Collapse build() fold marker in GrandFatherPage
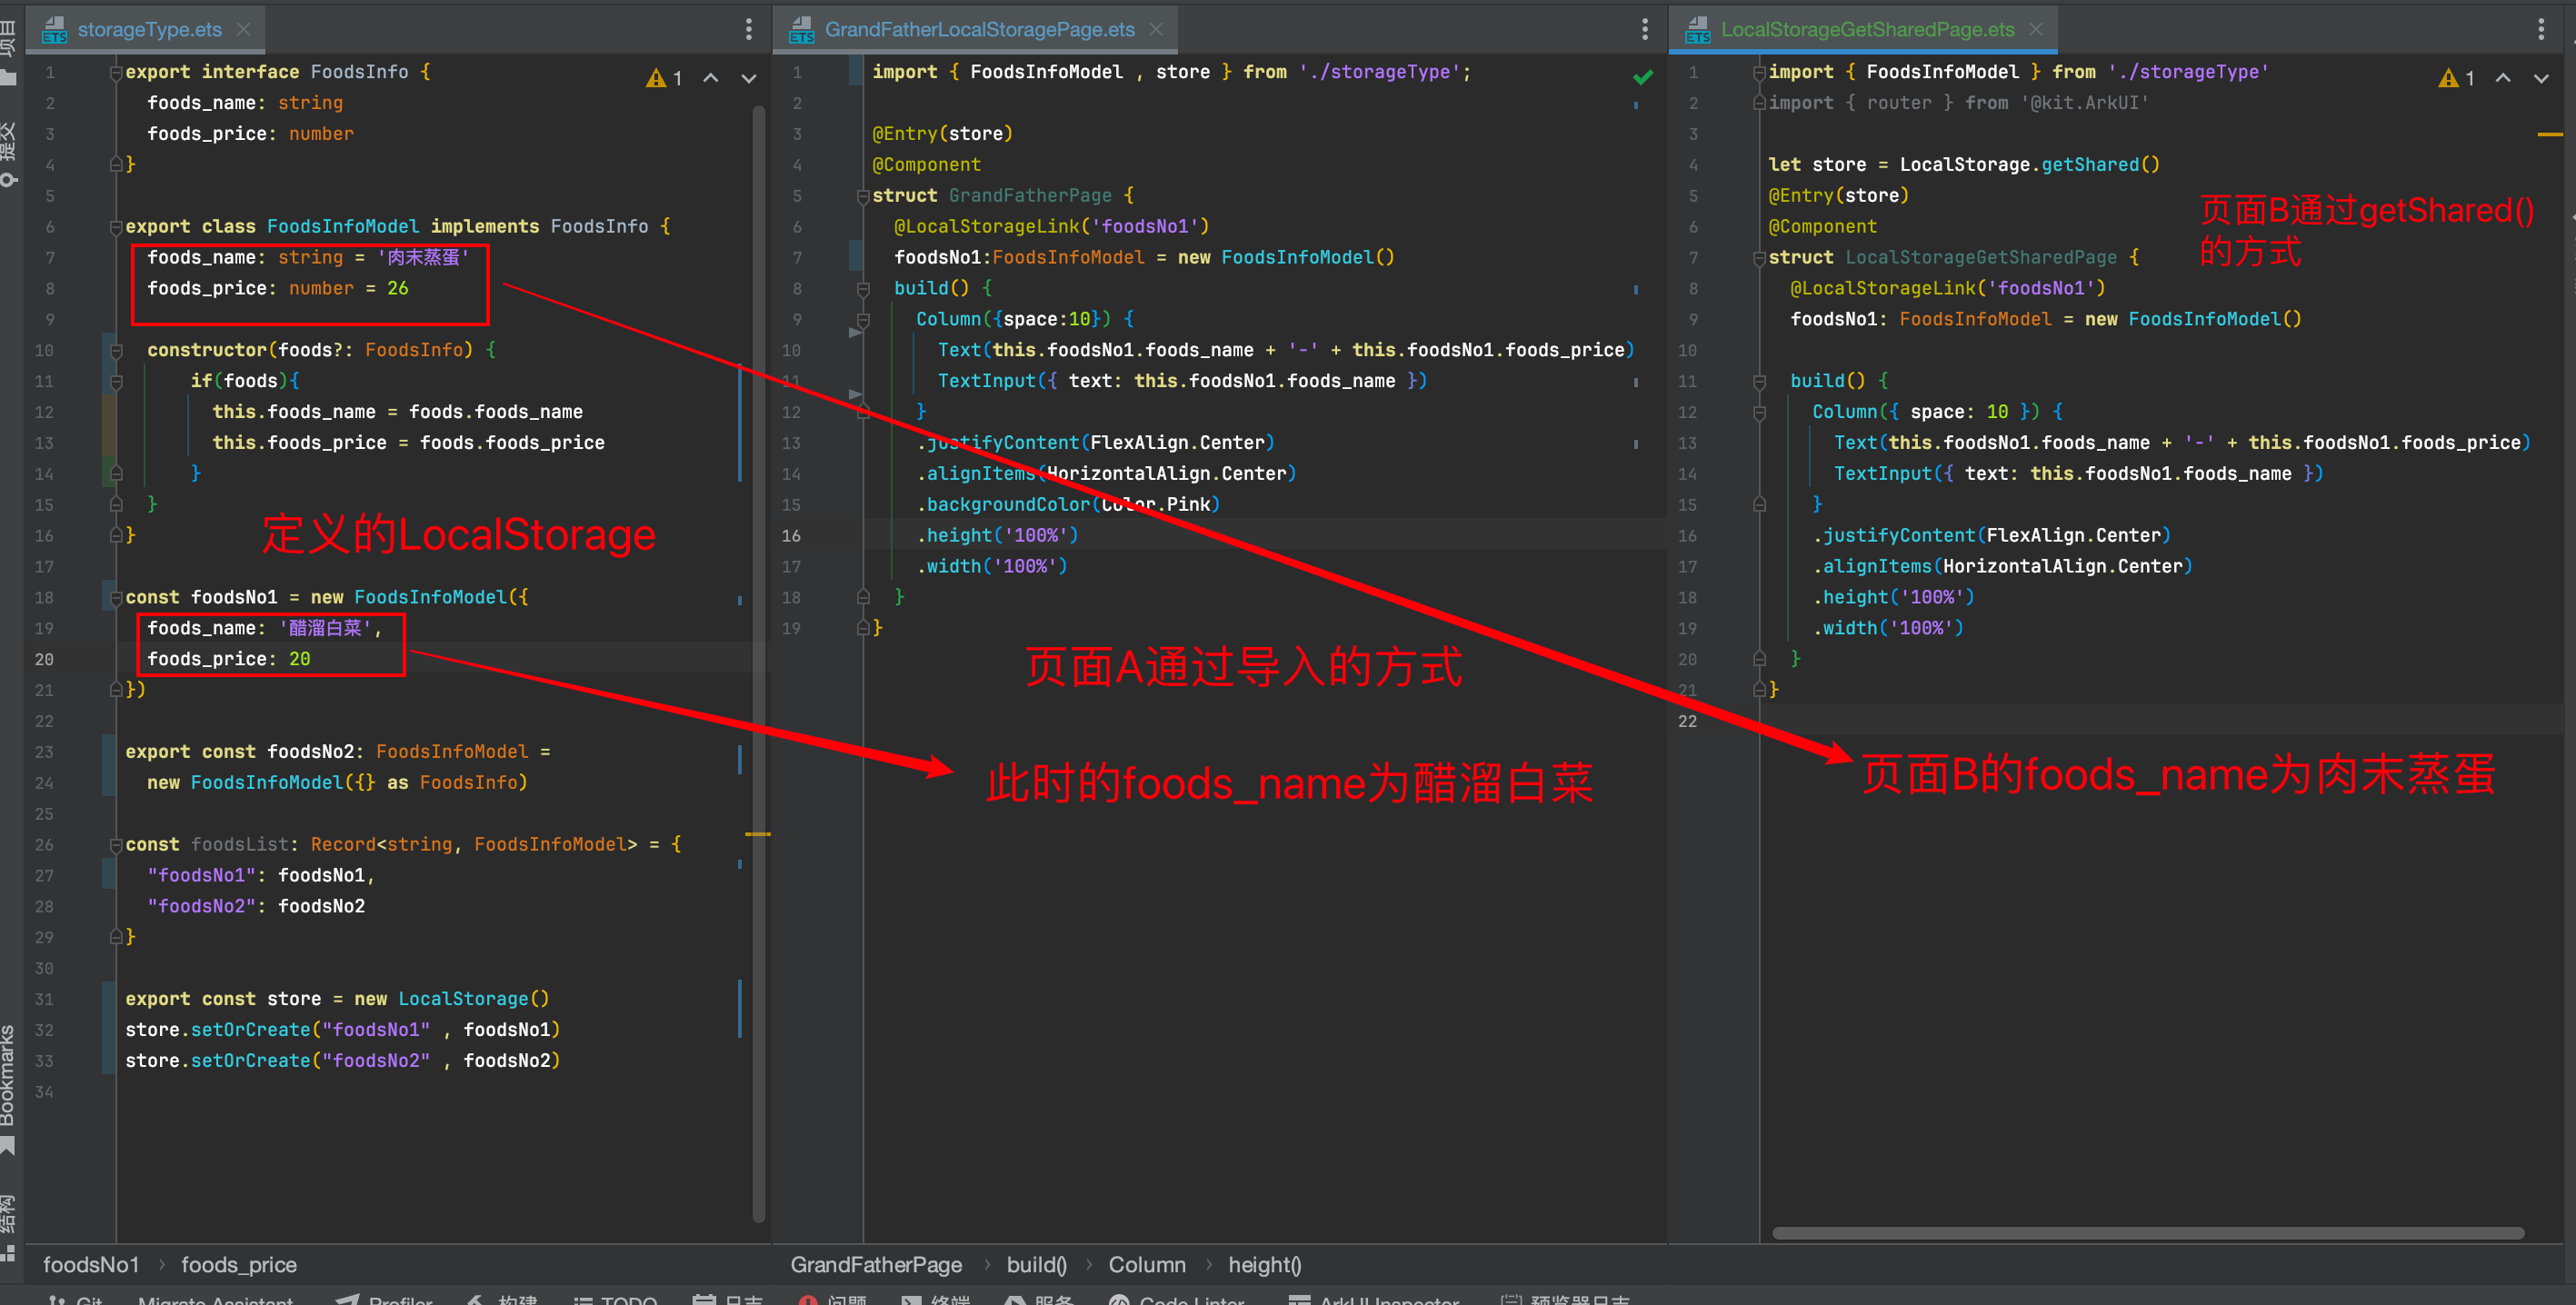The image size is (2576, 1305). (863, 289)
